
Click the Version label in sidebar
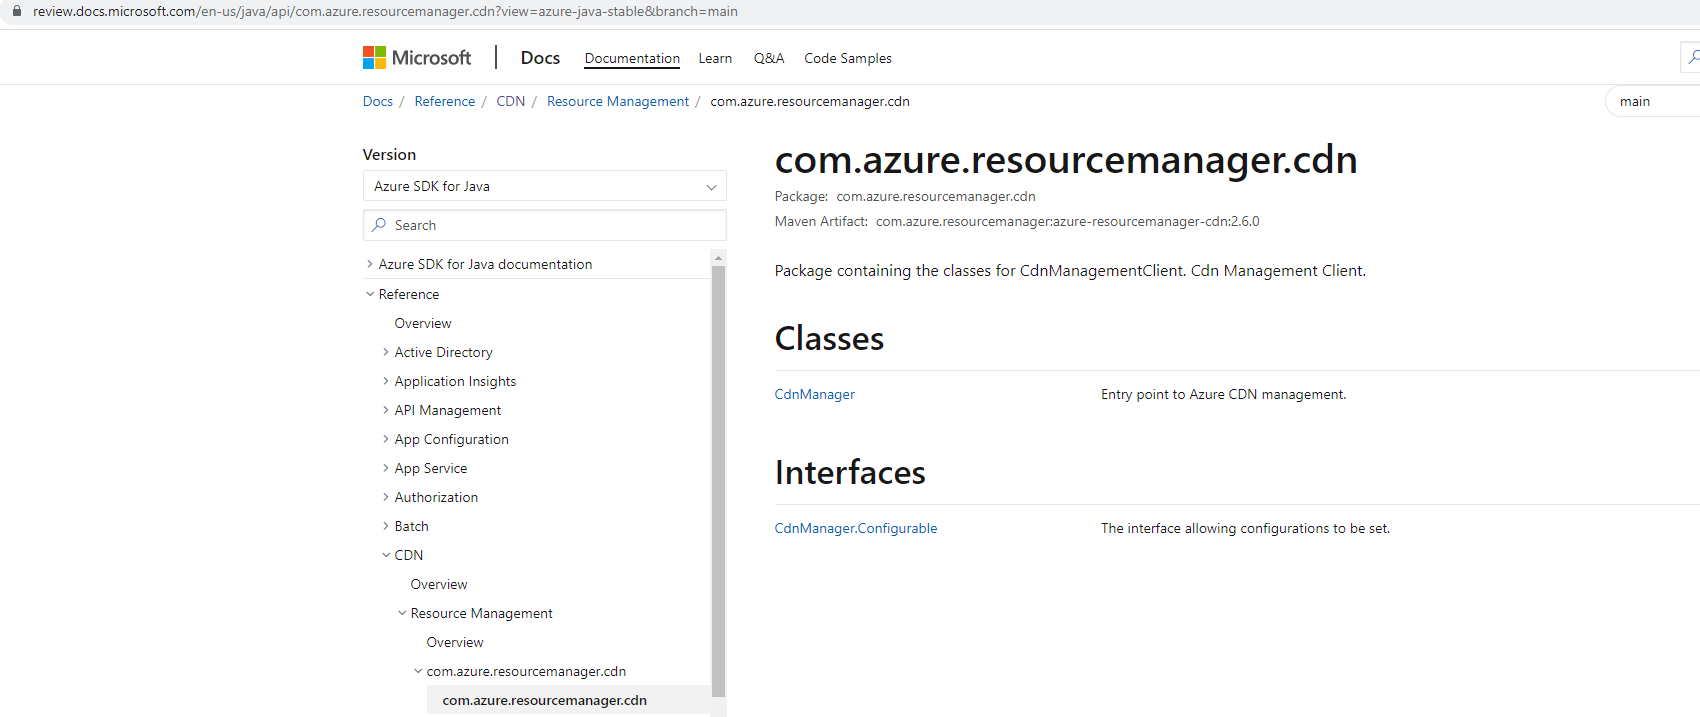click(389, 154)
